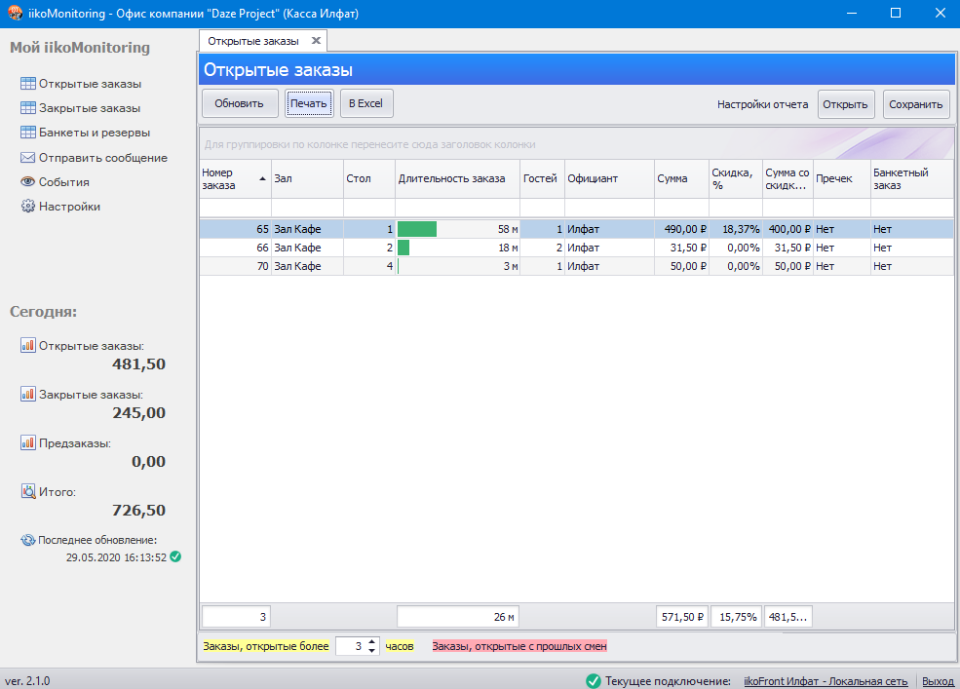Click the Банкетный заказ column header
This screenshot has height=689, width=960.
point(912,179)
